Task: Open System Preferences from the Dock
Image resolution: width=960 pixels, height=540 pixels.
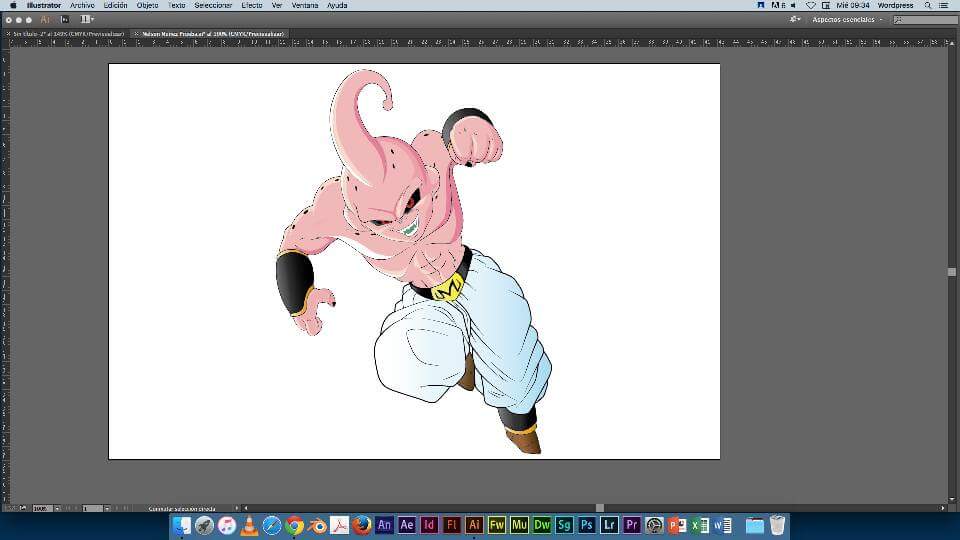Action: pos(654,525)
